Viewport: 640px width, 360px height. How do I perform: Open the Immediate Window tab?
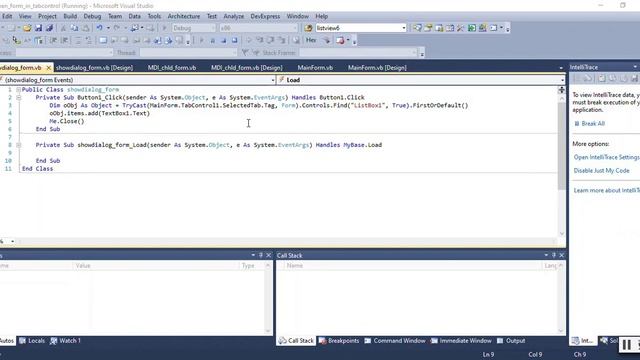pyautogui.click(x=461, y=341)
